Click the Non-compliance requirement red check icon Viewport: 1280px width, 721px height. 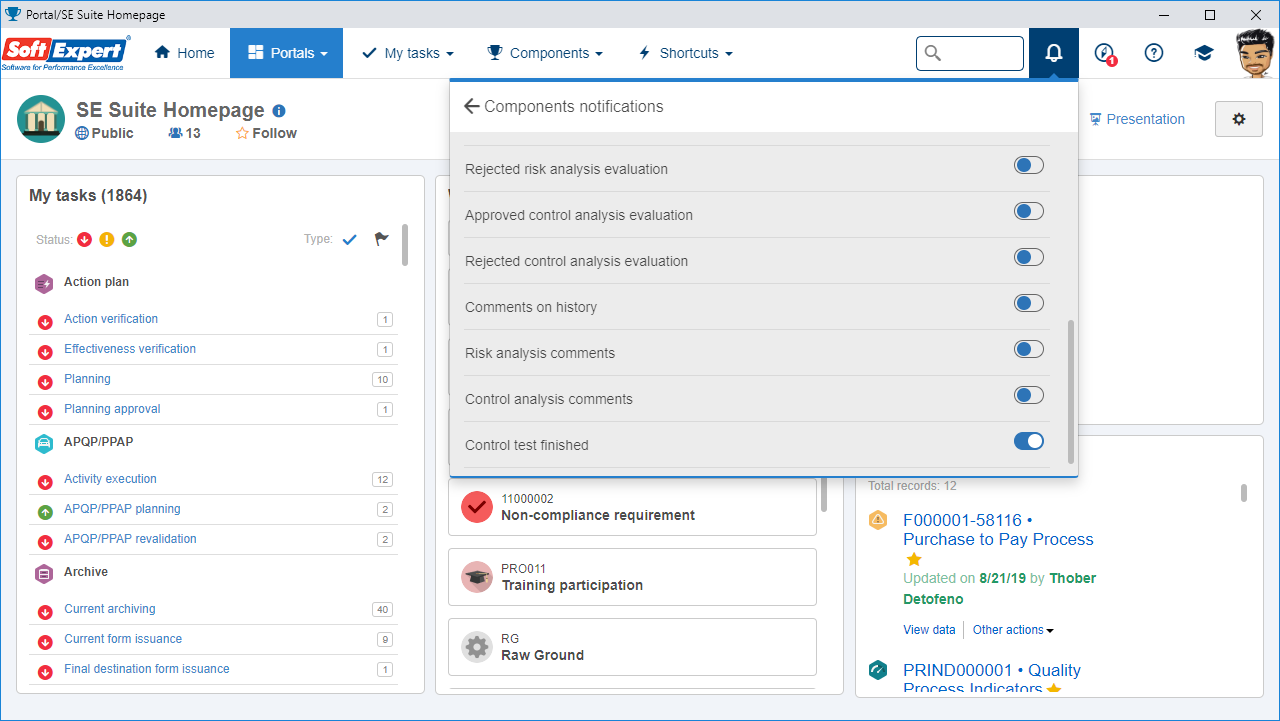click(477, 507)
